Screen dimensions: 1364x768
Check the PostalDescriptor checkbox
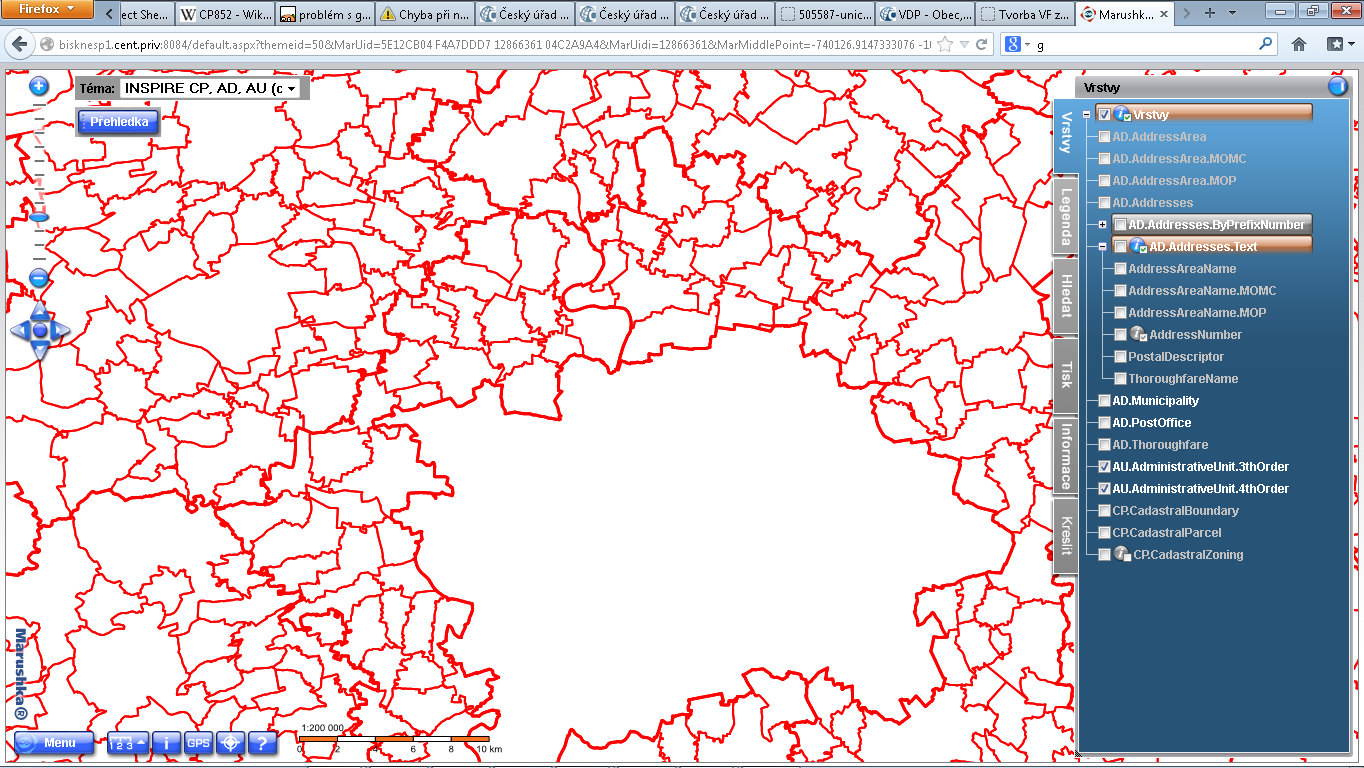1120,357
